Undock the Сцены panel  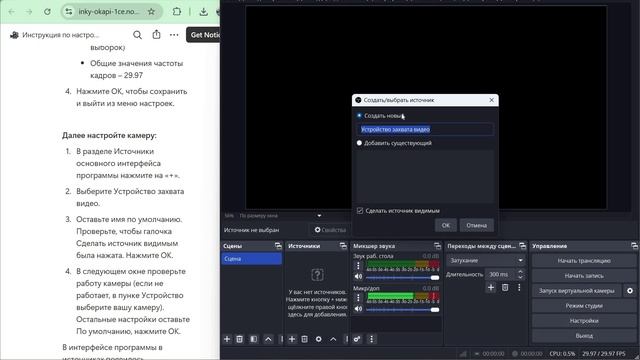[x=278, y=246]
